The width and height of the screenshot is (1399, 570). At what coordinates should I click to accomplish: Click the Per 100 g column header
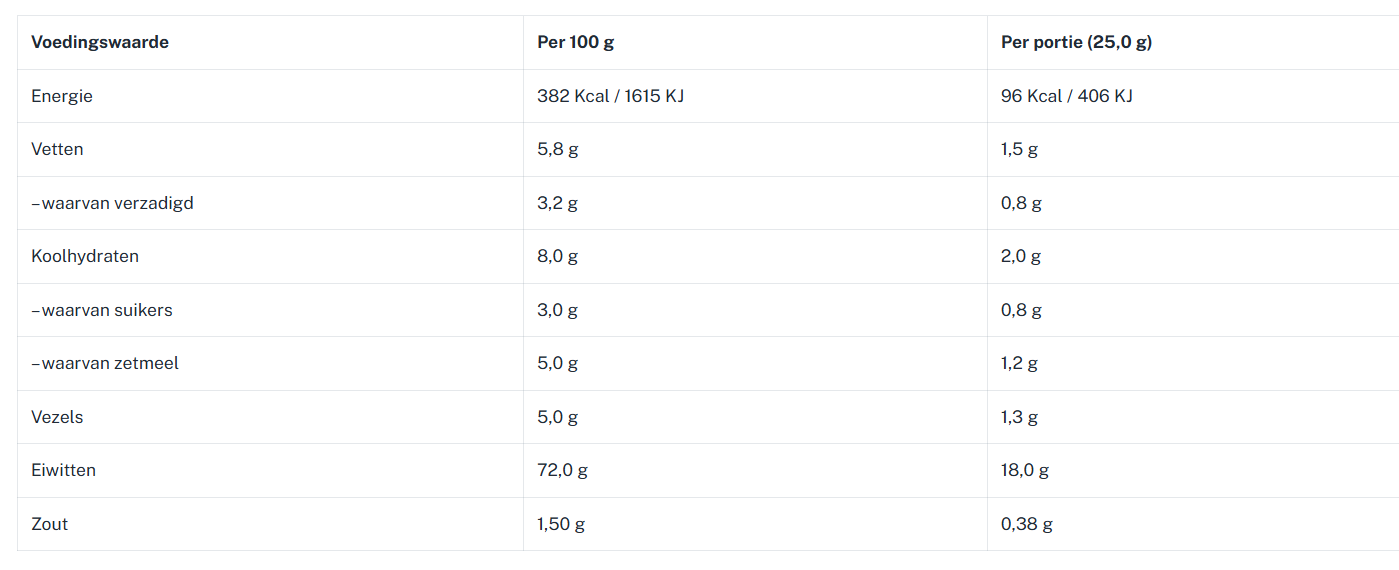[x=575, y=42]
